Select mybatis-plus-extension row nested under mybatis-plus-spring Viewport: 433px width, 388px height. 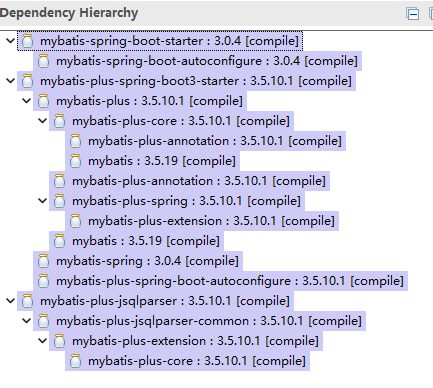[202, 221]
